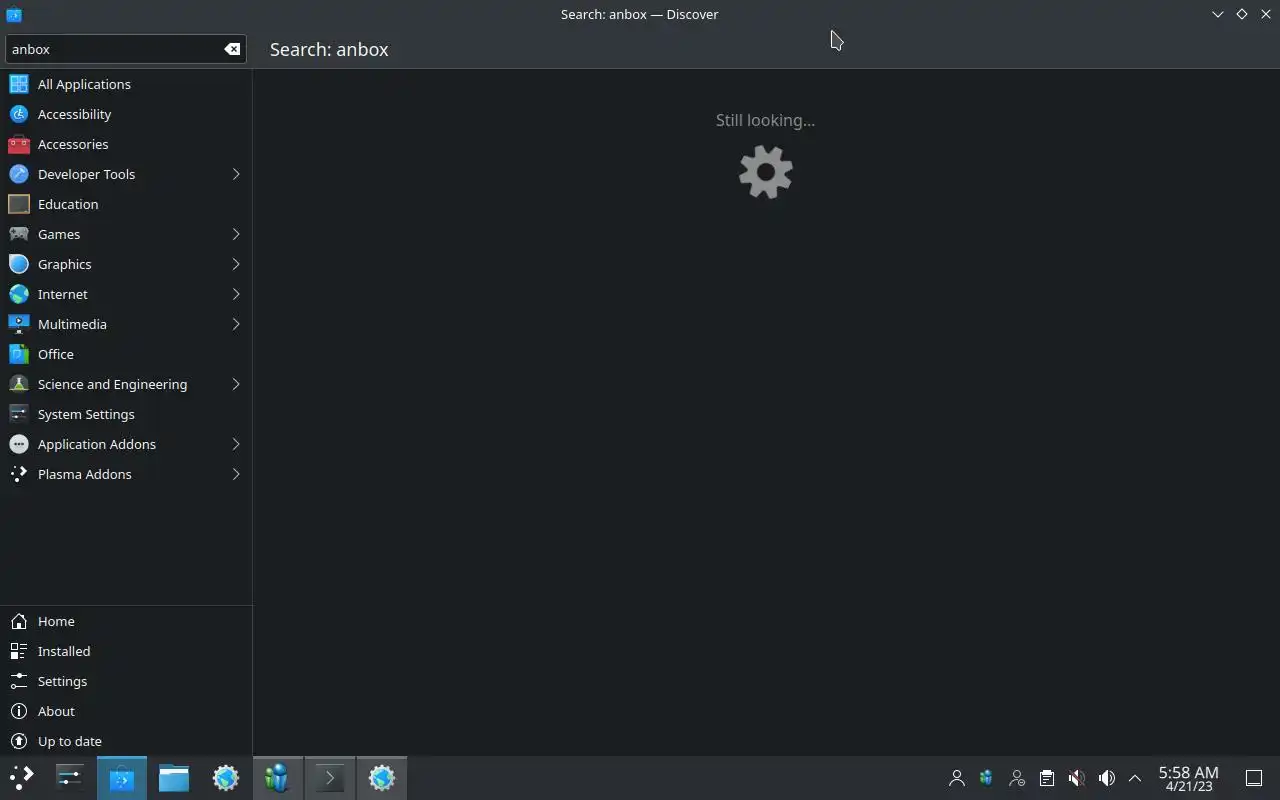Screen dimensions: 1280x800
Task: Expand the Games category arrow
Action: click(236, 234)
